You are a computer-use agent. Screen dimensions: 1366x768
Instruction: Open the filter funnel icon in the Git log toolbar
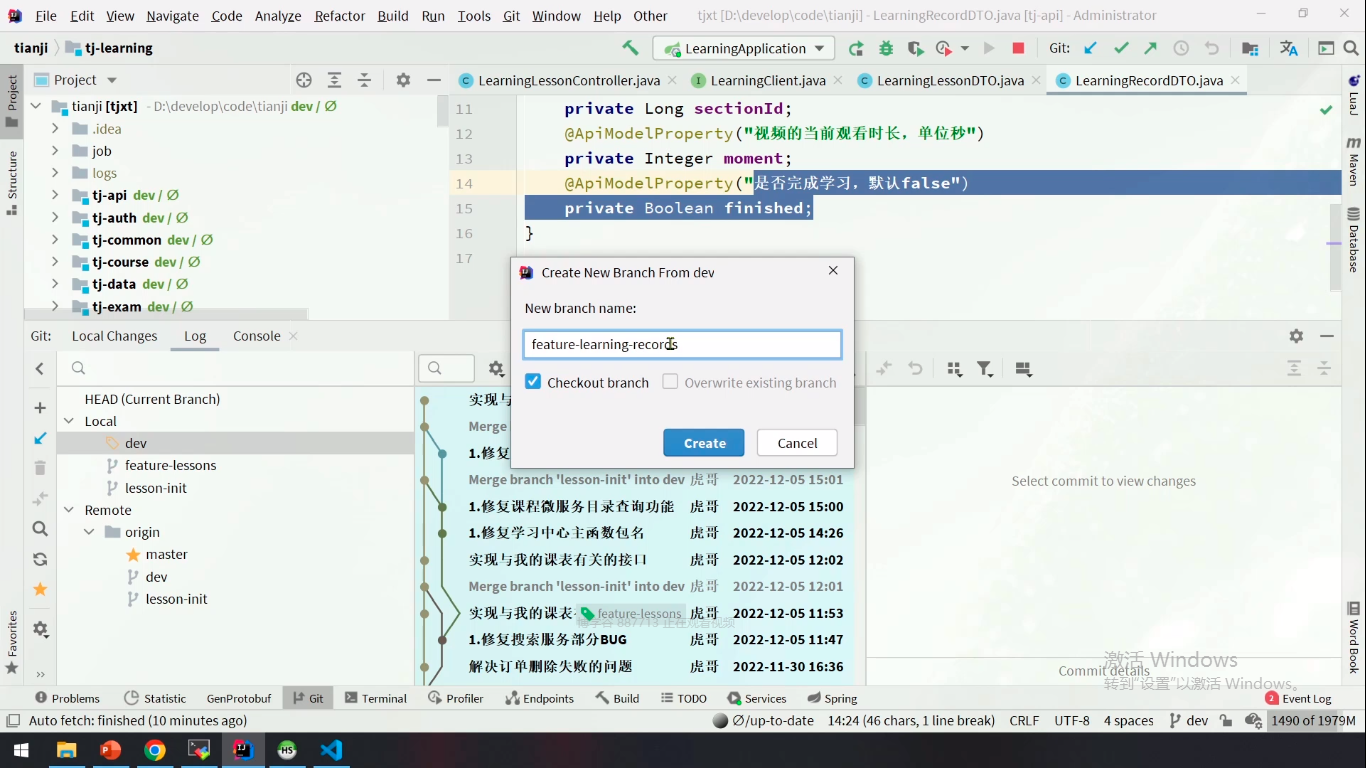click(985, 369)
